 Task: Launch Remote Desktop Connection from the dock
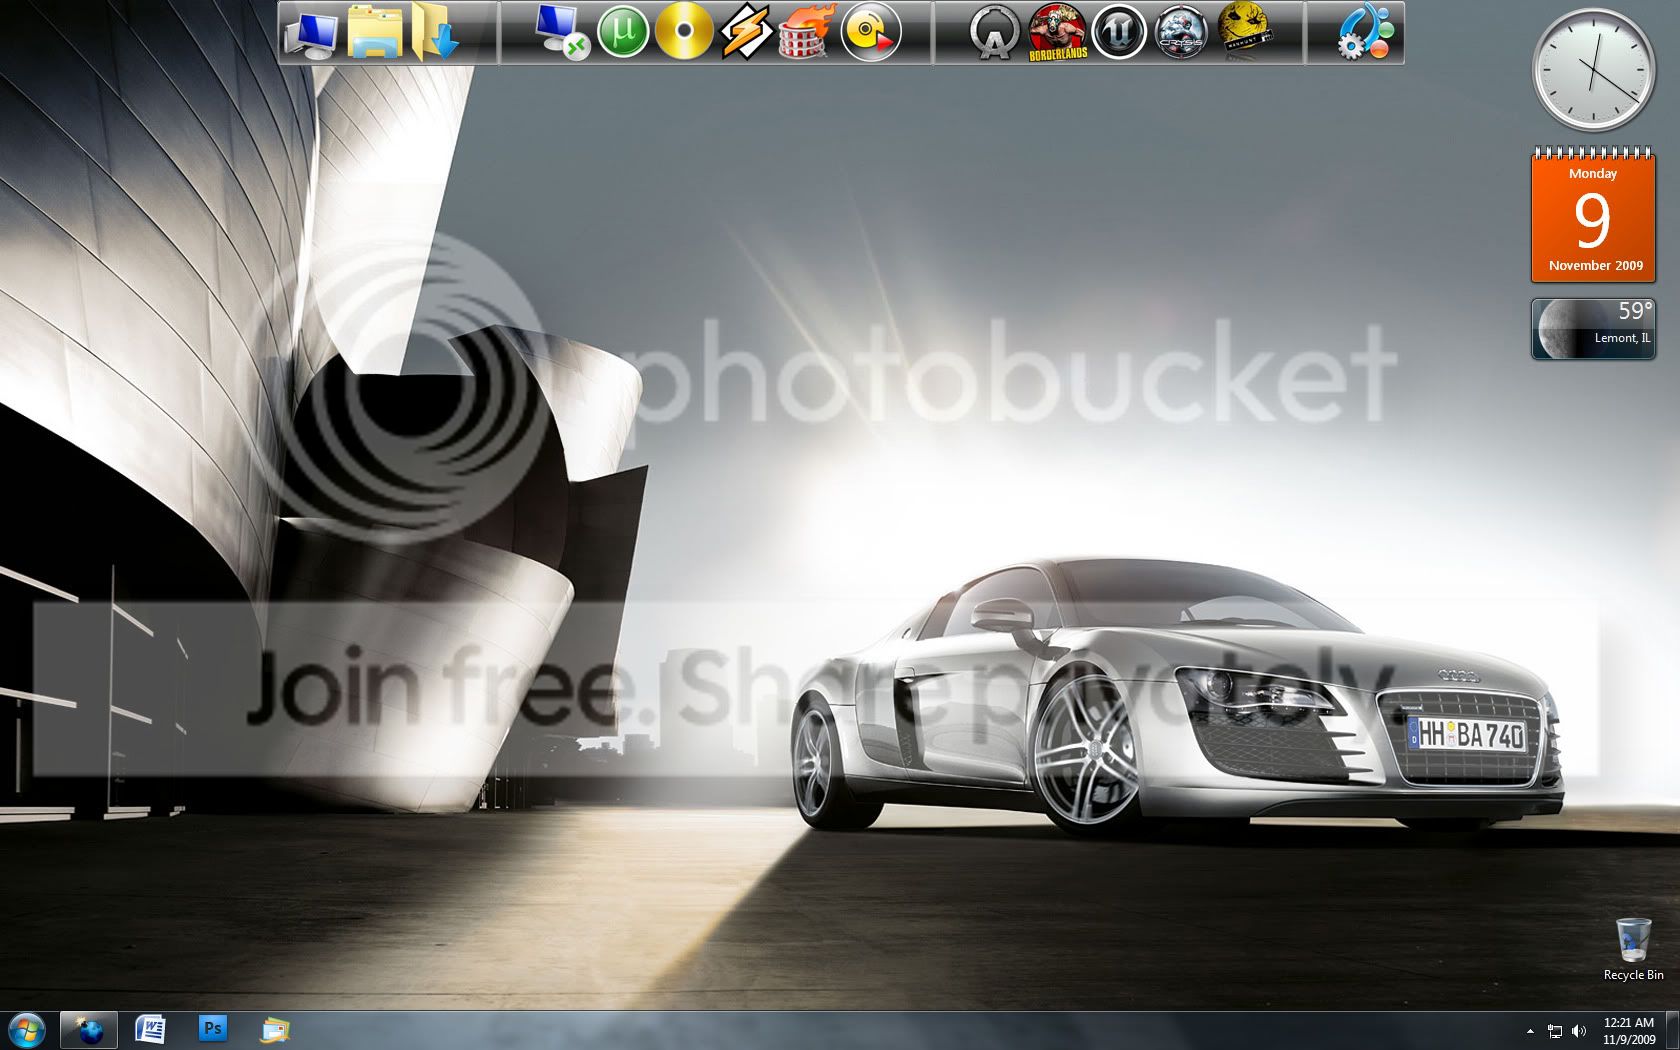click(x=561, y=32)
